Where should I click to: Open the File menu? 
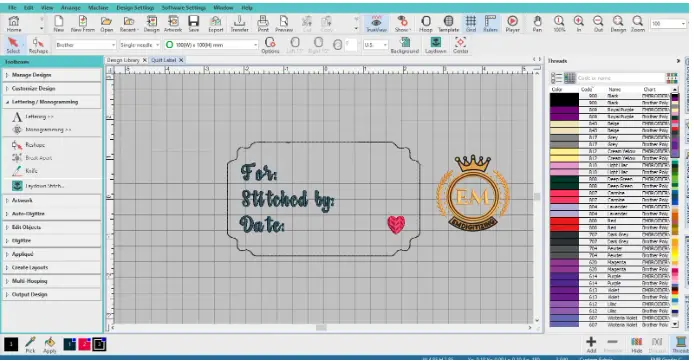[12, 8]
